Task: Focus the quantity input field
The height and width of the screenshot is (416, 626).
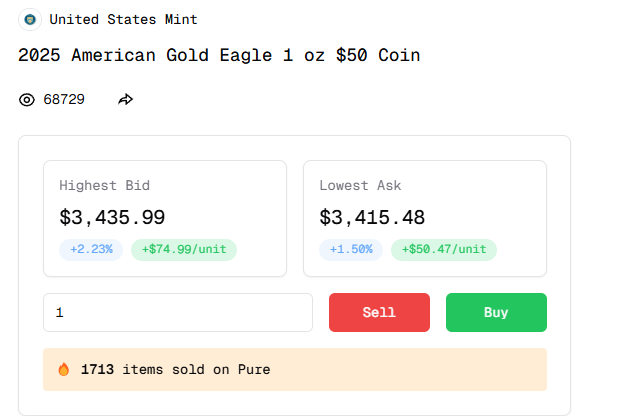Action: pyautogui.click(x=178, y=313)
